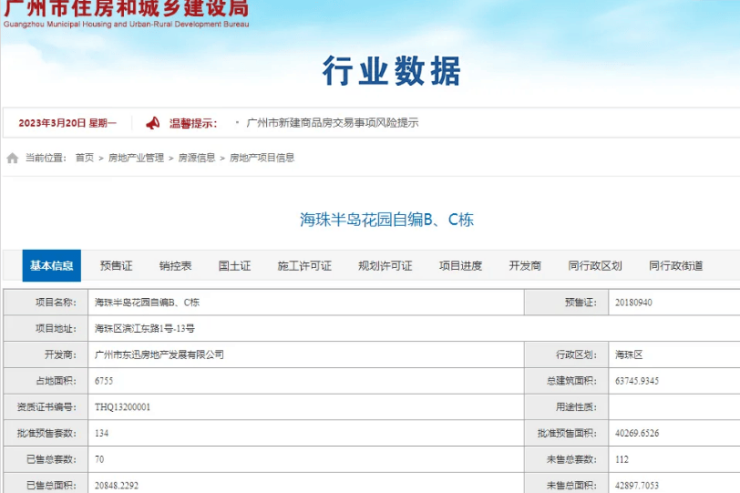Viewport: 740px width, 493px height.
Task: Select the 国土证 tab
Action: 235,266
